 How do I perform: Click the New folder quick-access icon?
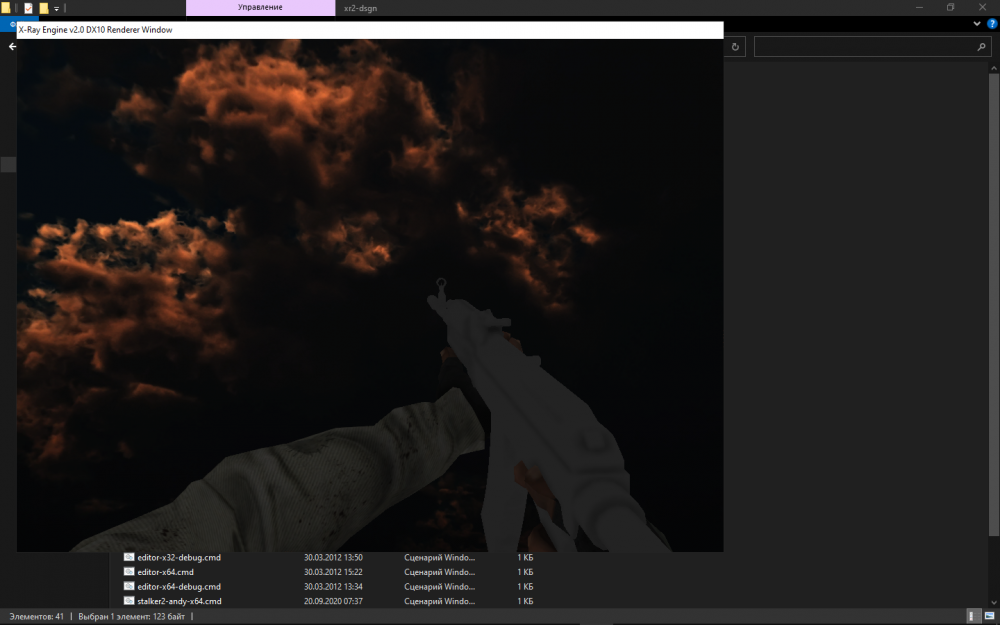43,8
